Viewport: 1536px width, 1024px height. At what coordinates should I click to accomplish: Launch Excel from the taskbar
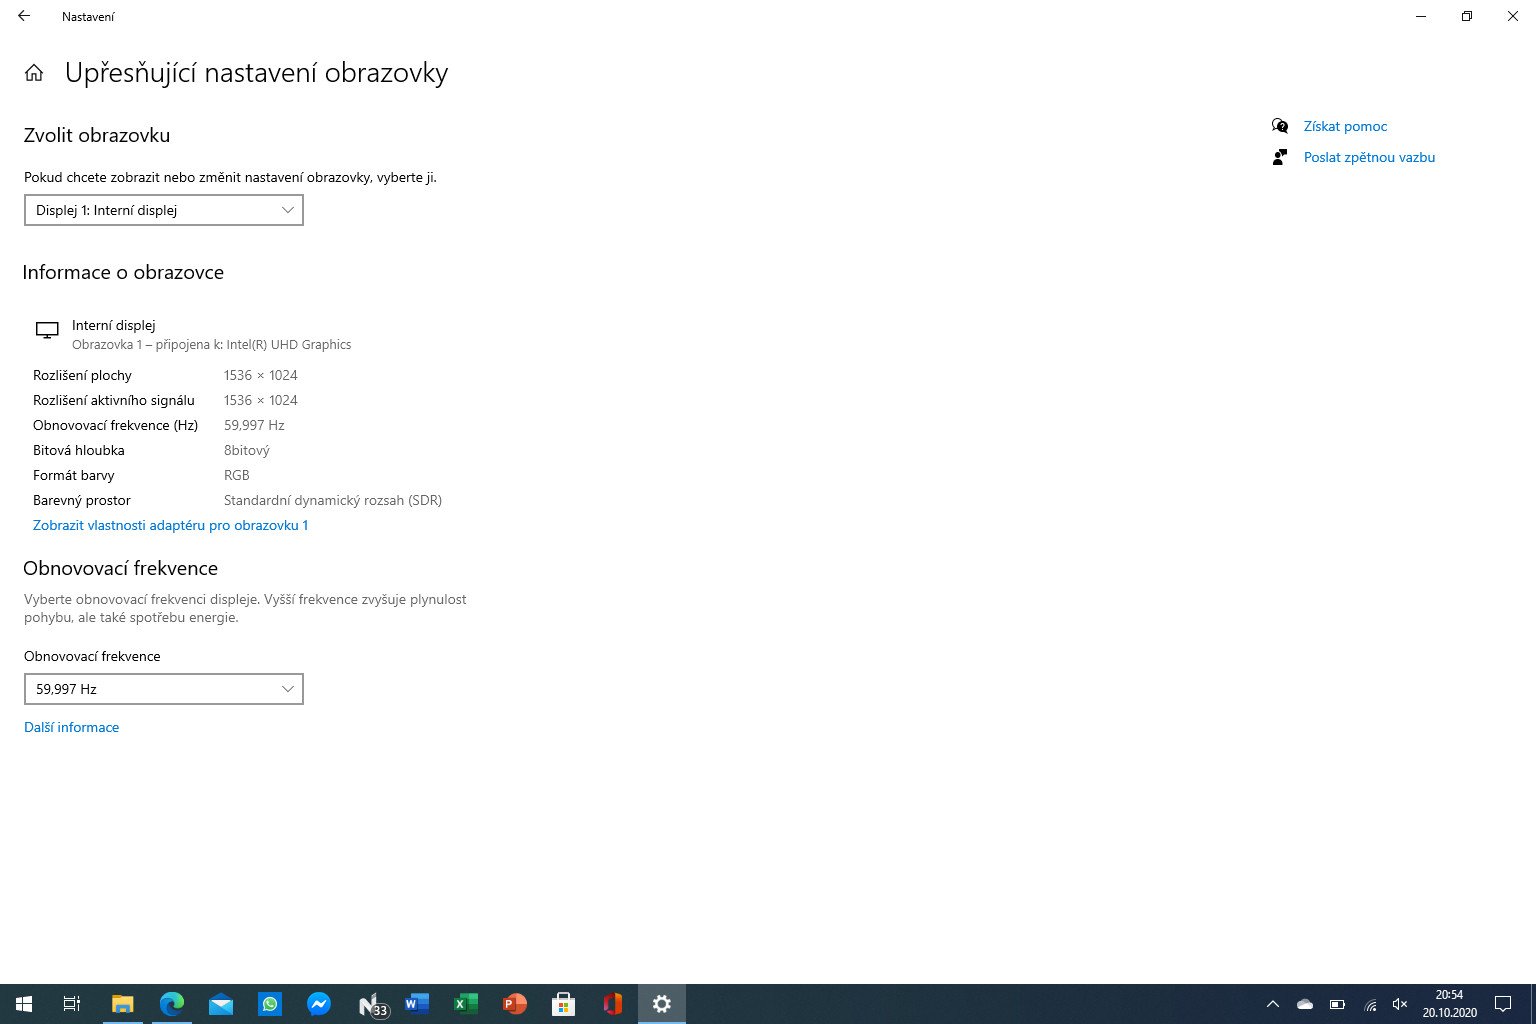(x=465, y=1004)
